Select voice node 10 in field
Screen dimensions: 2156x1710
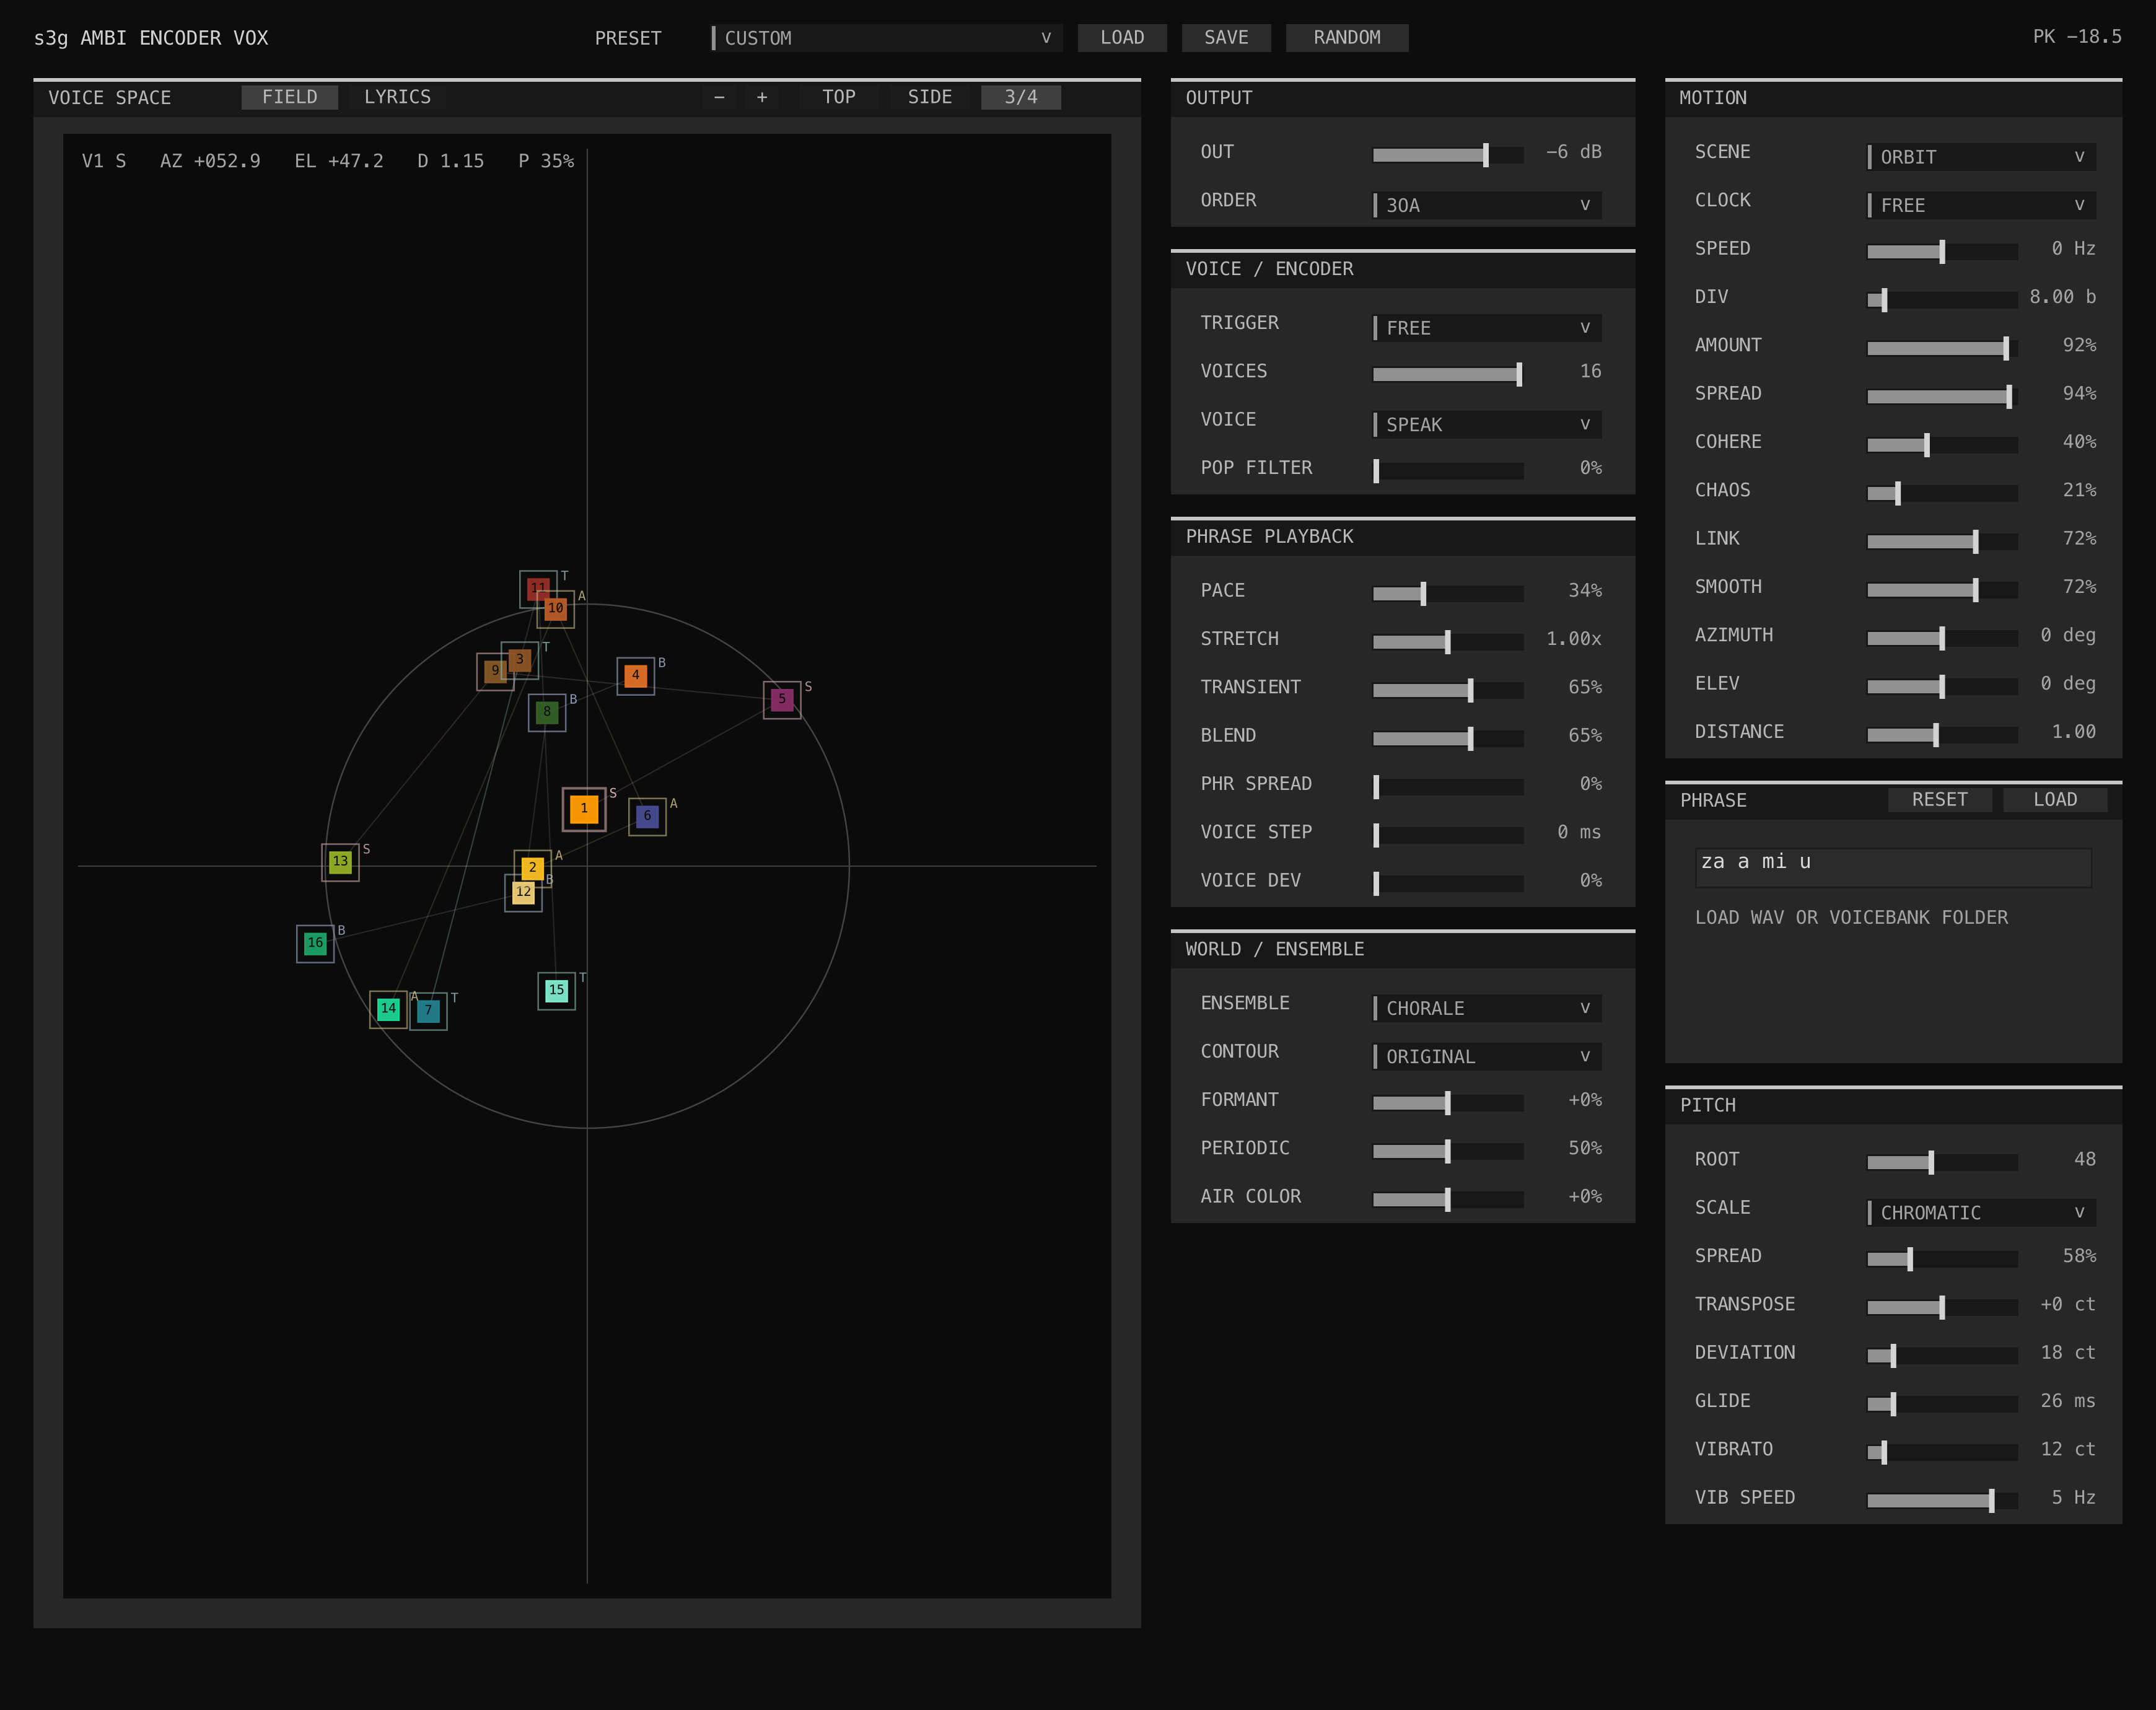coord(556,609)
